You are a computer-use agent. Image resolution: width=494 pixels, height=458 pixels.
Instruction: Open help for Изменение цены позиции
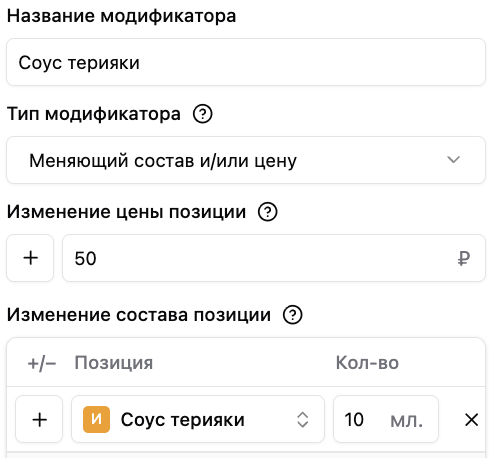pos(267,212)
